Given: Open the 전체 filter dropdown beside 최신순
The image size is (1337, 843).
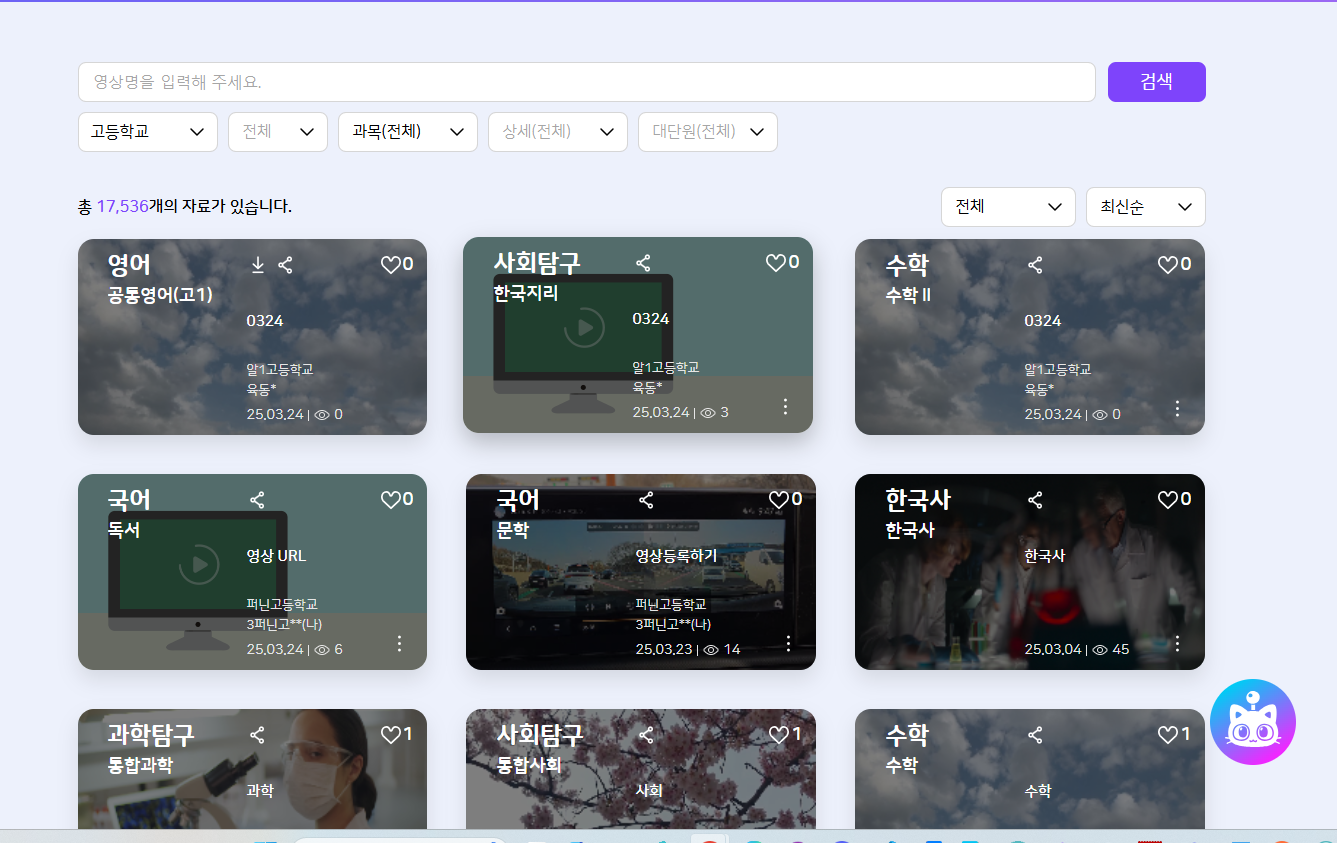Looking at the screenshot, I should 1007,207.
